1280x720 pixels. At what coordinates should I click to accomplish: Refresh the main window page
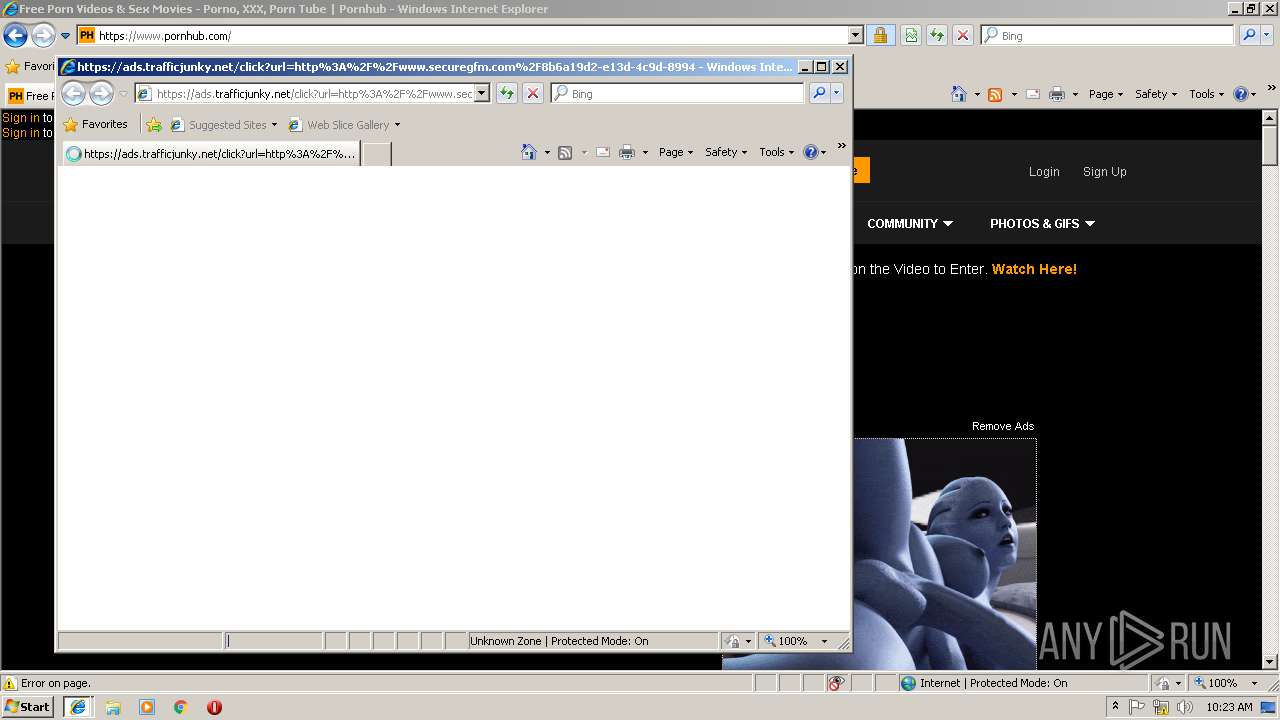[x=937, y=35]
